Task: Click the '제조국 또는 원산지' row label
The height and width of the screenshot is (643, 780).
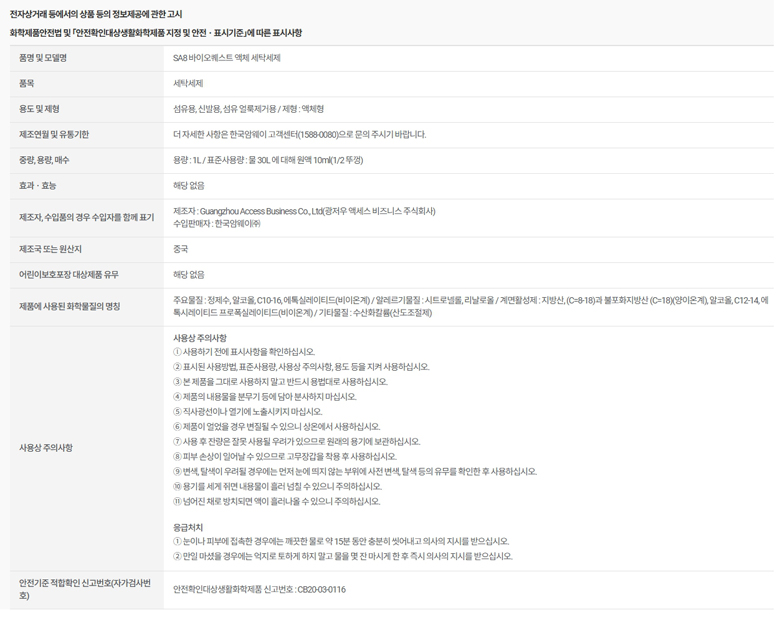Action: pyautogui.click(x=50, y=248)
